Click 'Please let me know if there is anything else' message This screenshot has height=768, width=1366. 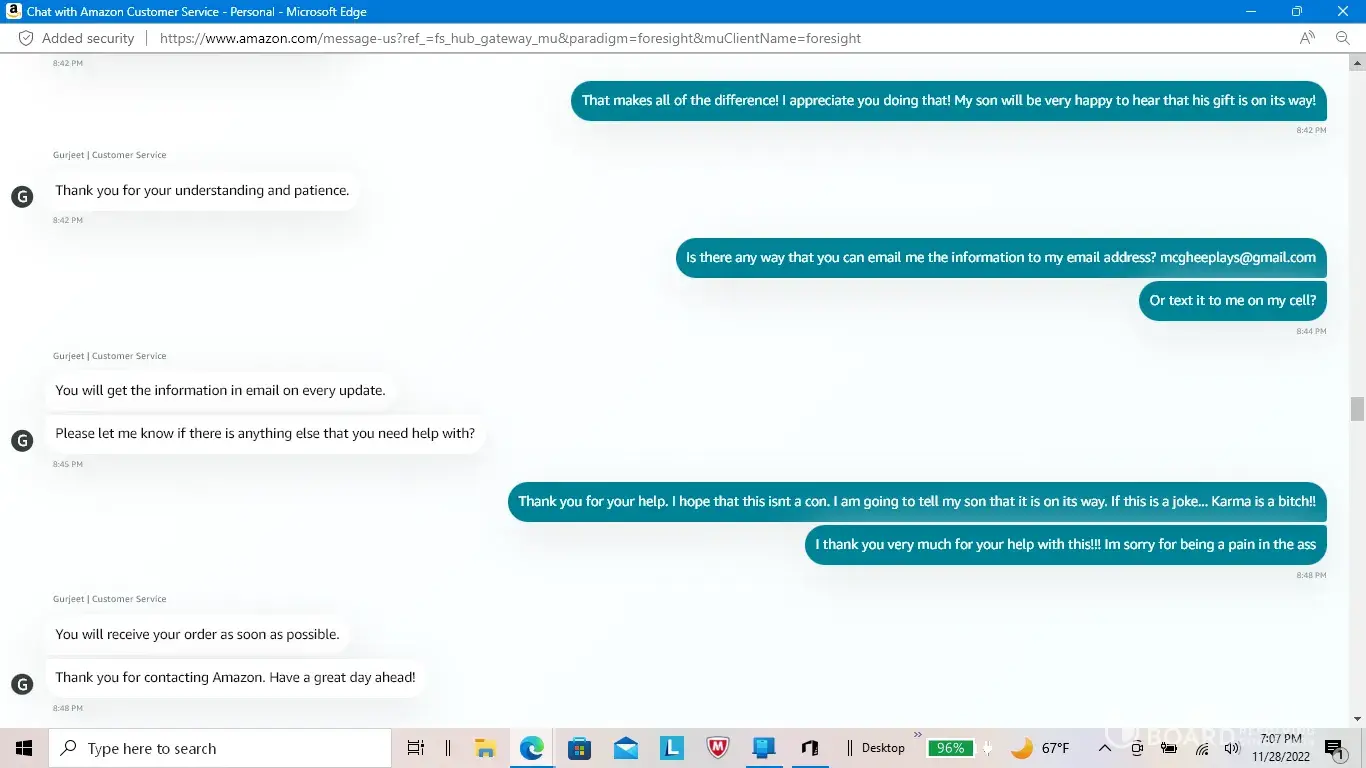265,434
